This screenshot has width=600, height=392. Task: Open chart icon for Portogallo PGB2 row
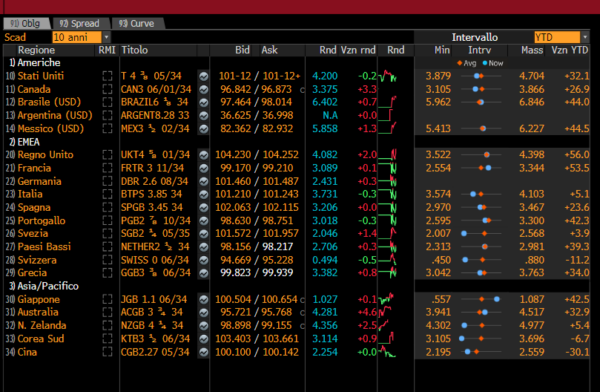(204, 221)
